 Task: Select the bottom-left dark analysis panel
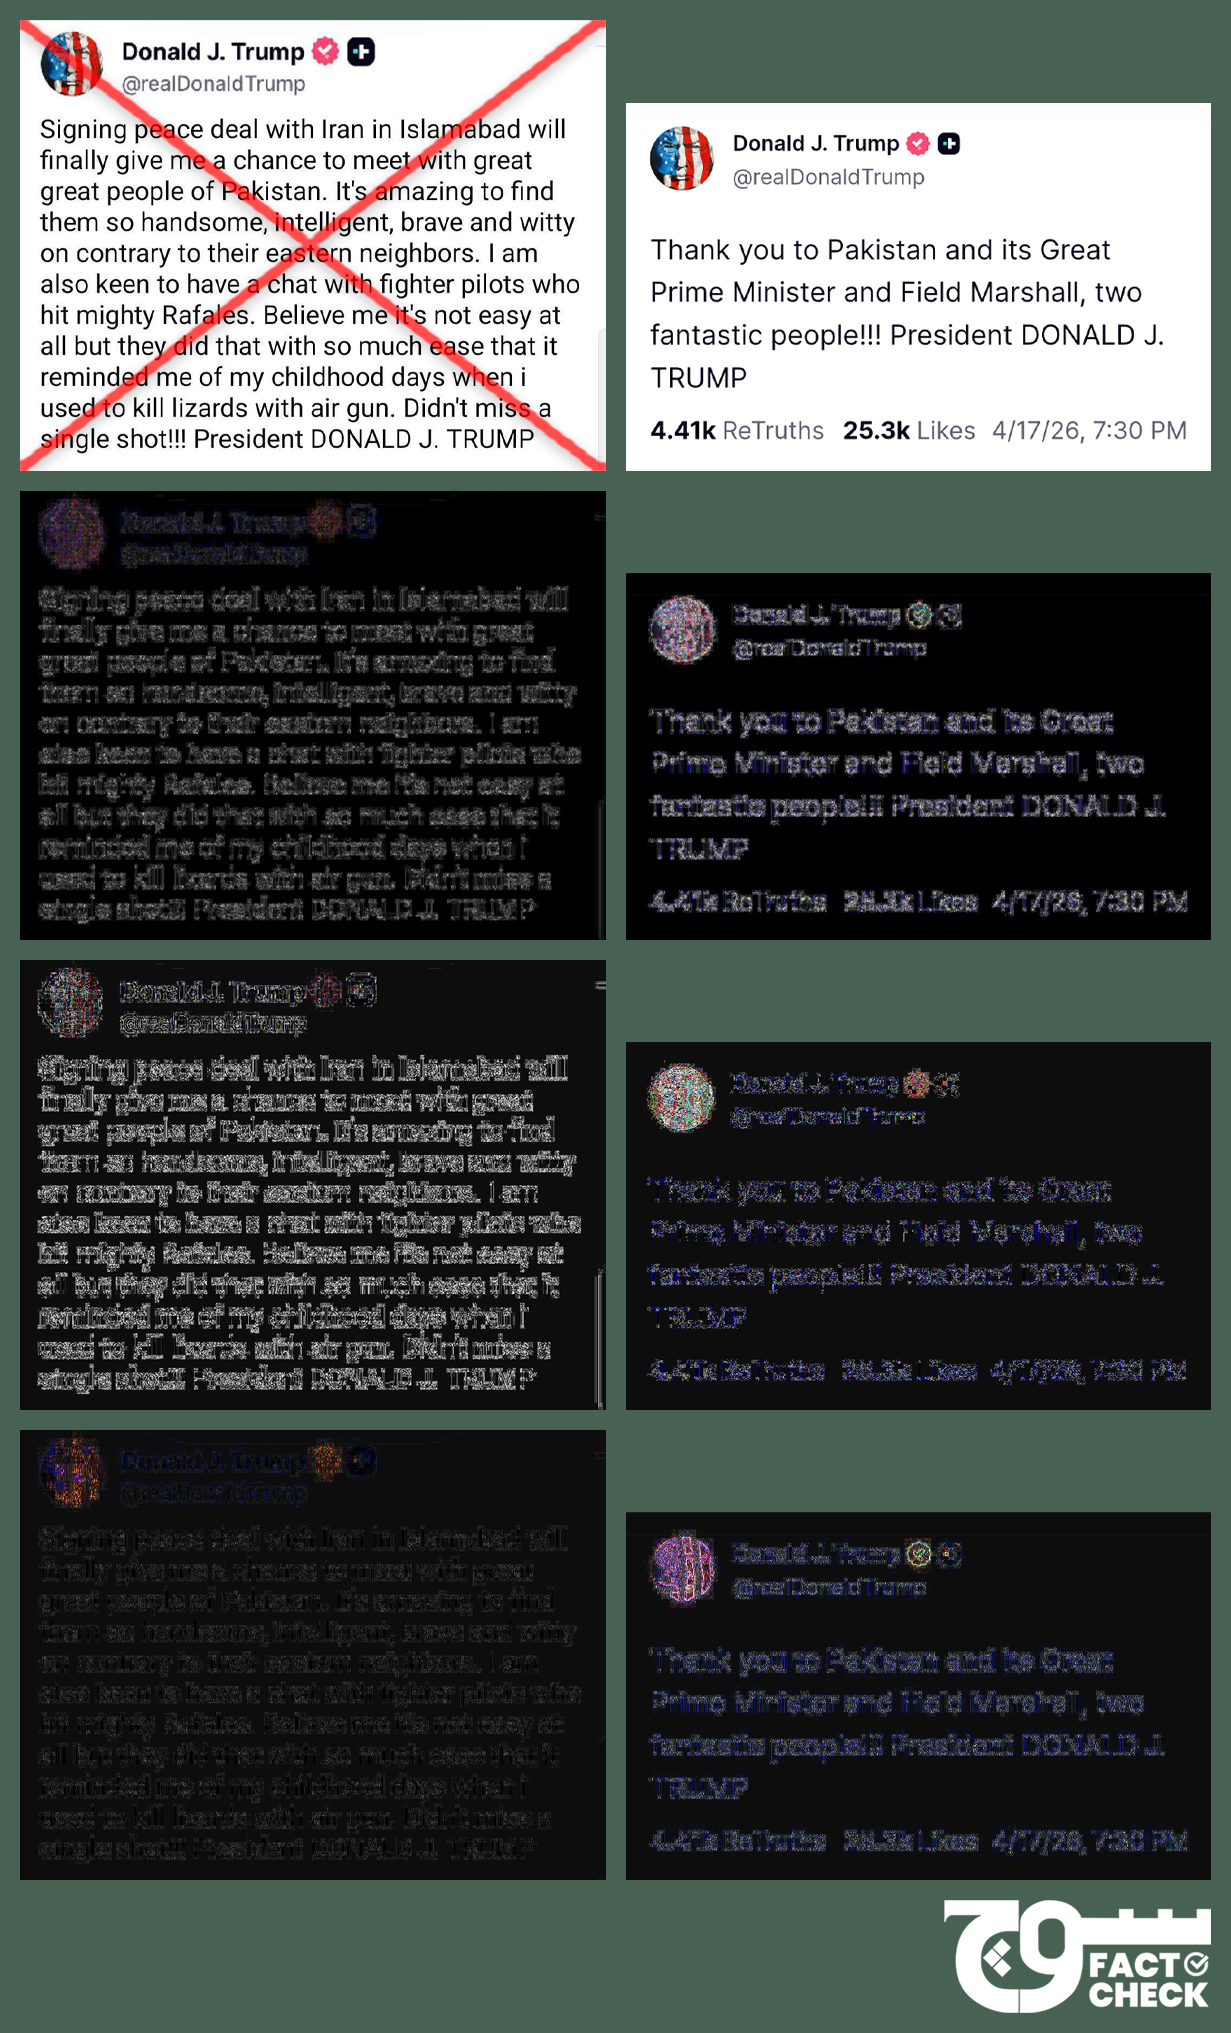pyautogui.click(x=313, y=1655)
